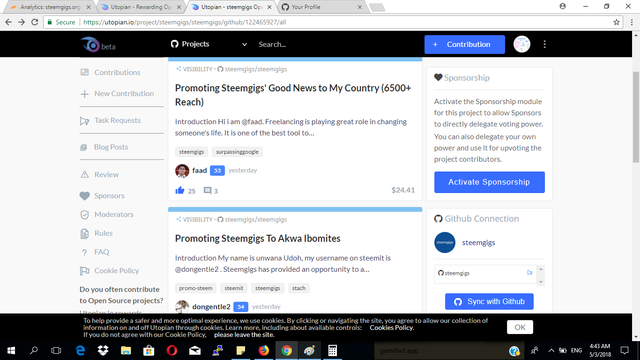640x360 pixels.
Task: Click the Moderators shield icon
Action: click(x=84, y=215)
